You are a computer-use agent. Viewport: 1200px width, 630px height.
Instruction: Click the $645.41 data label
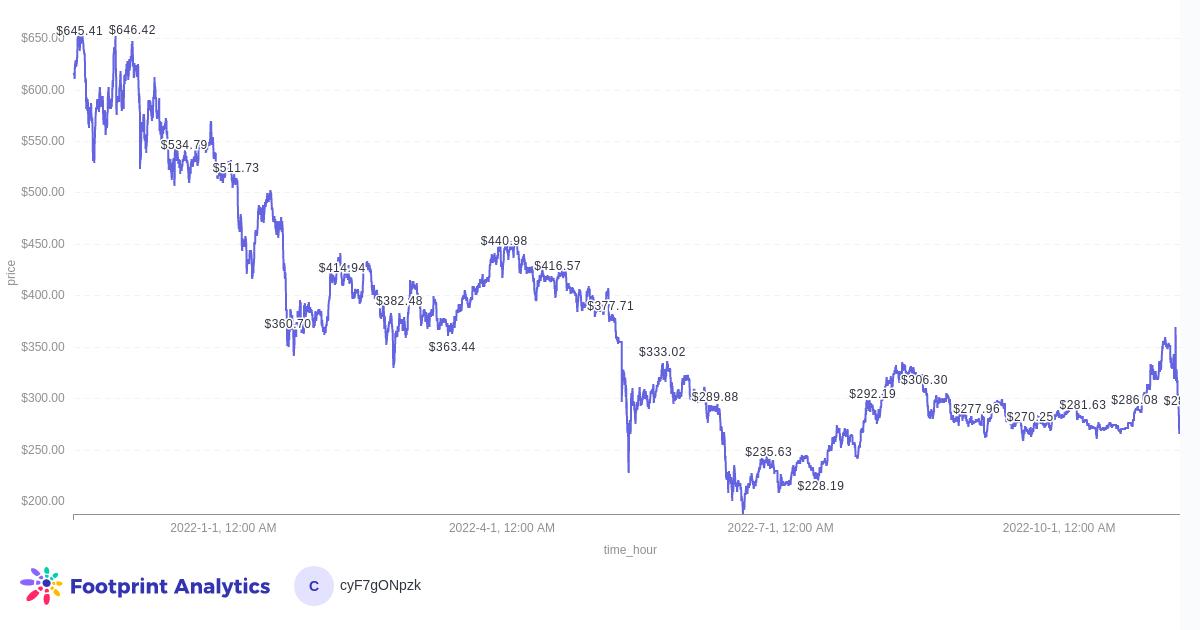(79, 31)
